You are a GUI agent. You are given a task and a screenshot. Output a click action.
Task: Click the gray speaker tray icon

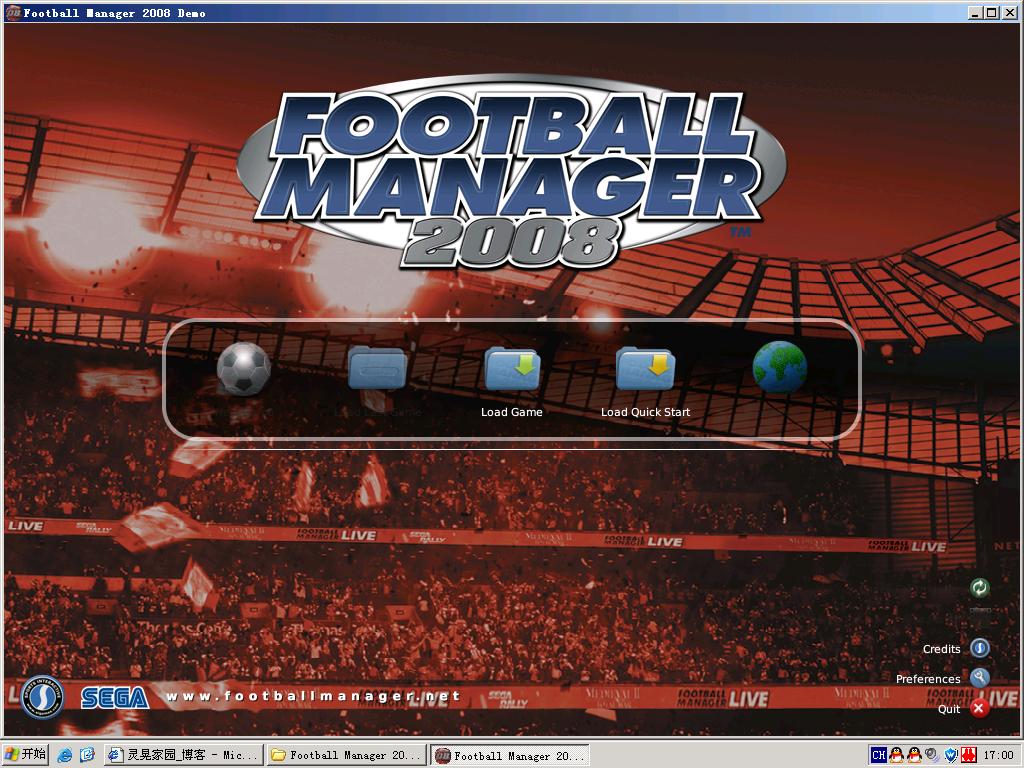(932, 755)
